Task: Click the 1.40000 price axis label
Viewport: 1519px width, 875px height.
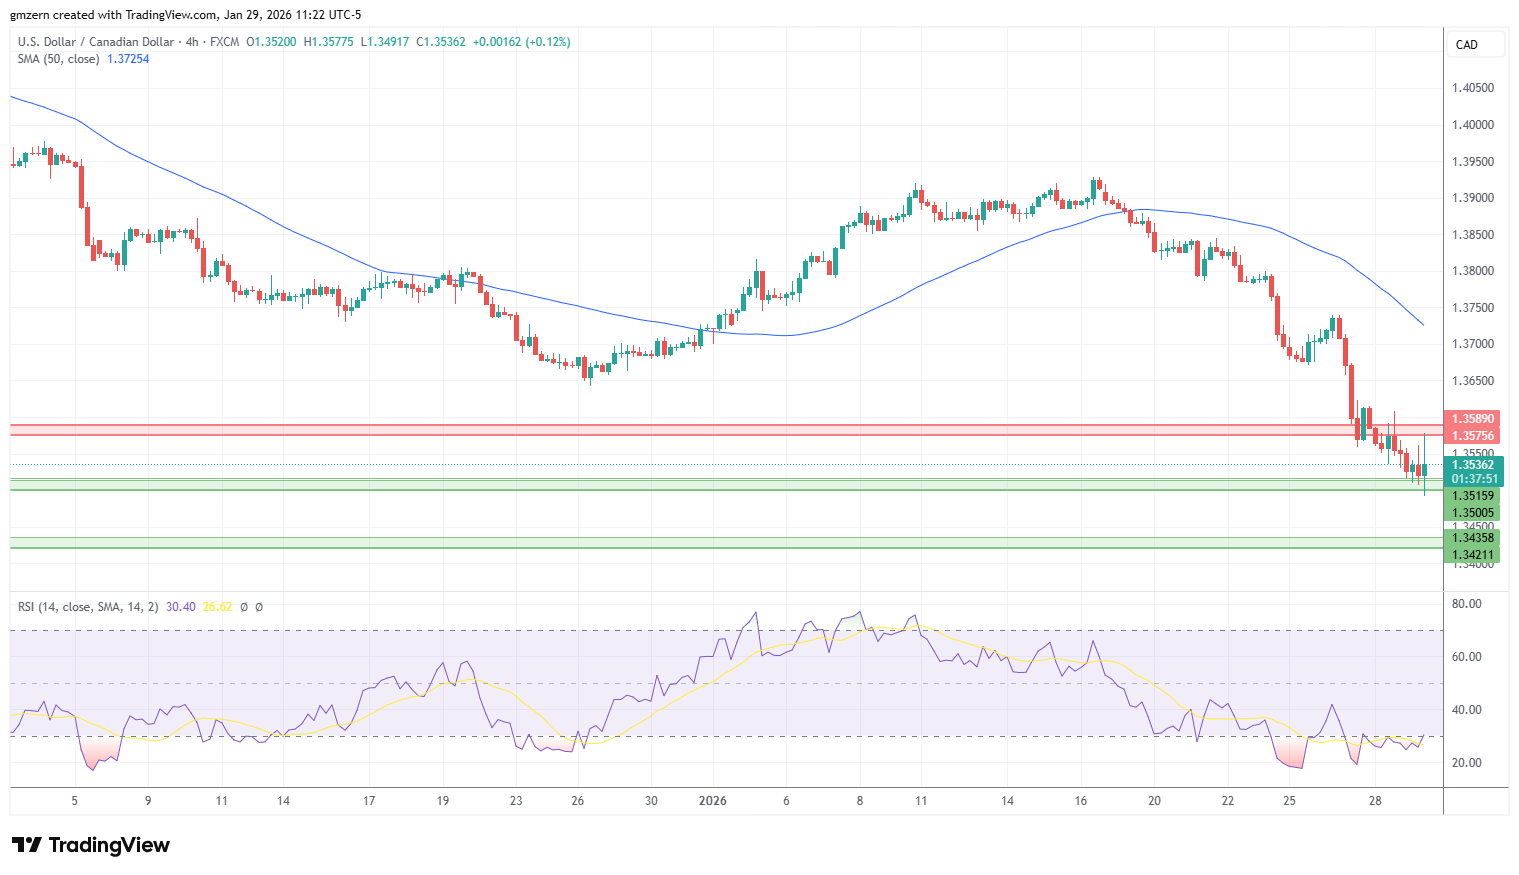Action: (x=1473, y=125)
